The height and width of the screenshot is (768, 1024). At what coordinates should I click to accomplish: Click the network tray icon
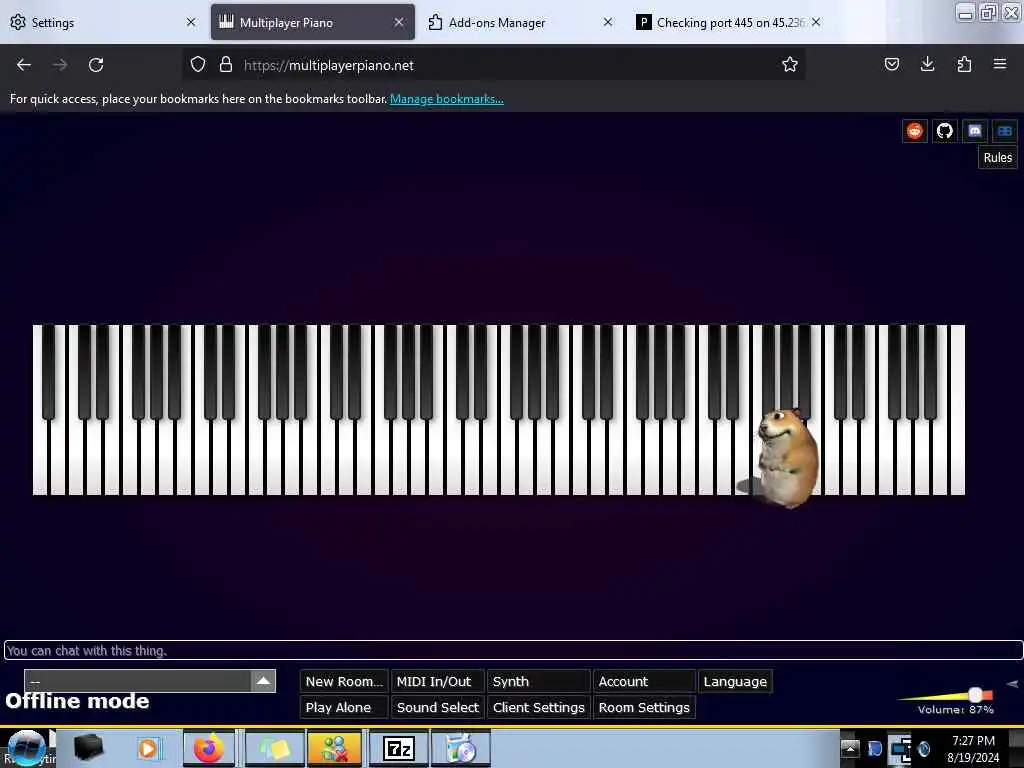tap(900, 749)
